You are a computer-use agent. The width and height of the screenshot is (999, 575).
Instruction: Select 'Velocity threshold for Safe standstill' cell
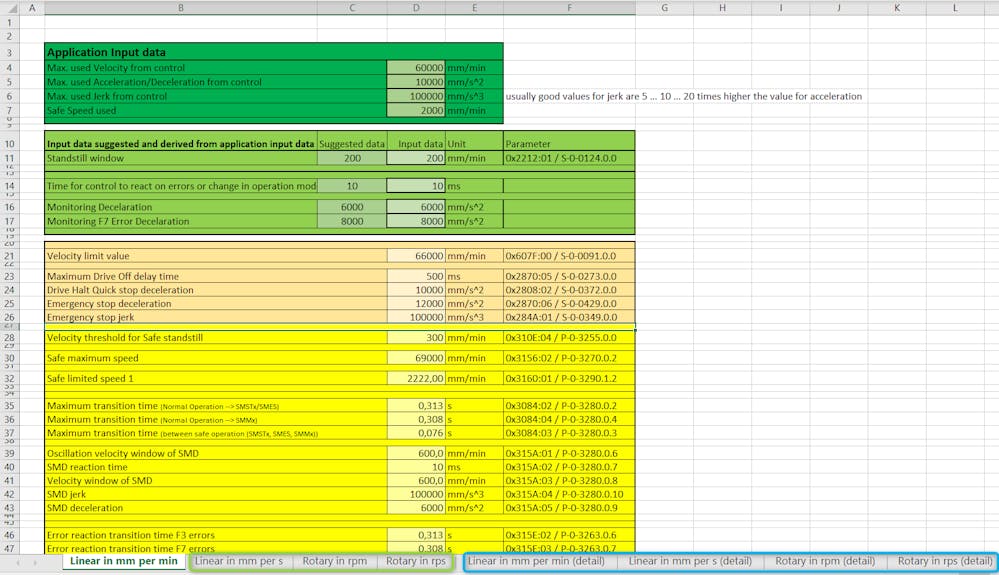click(216, 337)
